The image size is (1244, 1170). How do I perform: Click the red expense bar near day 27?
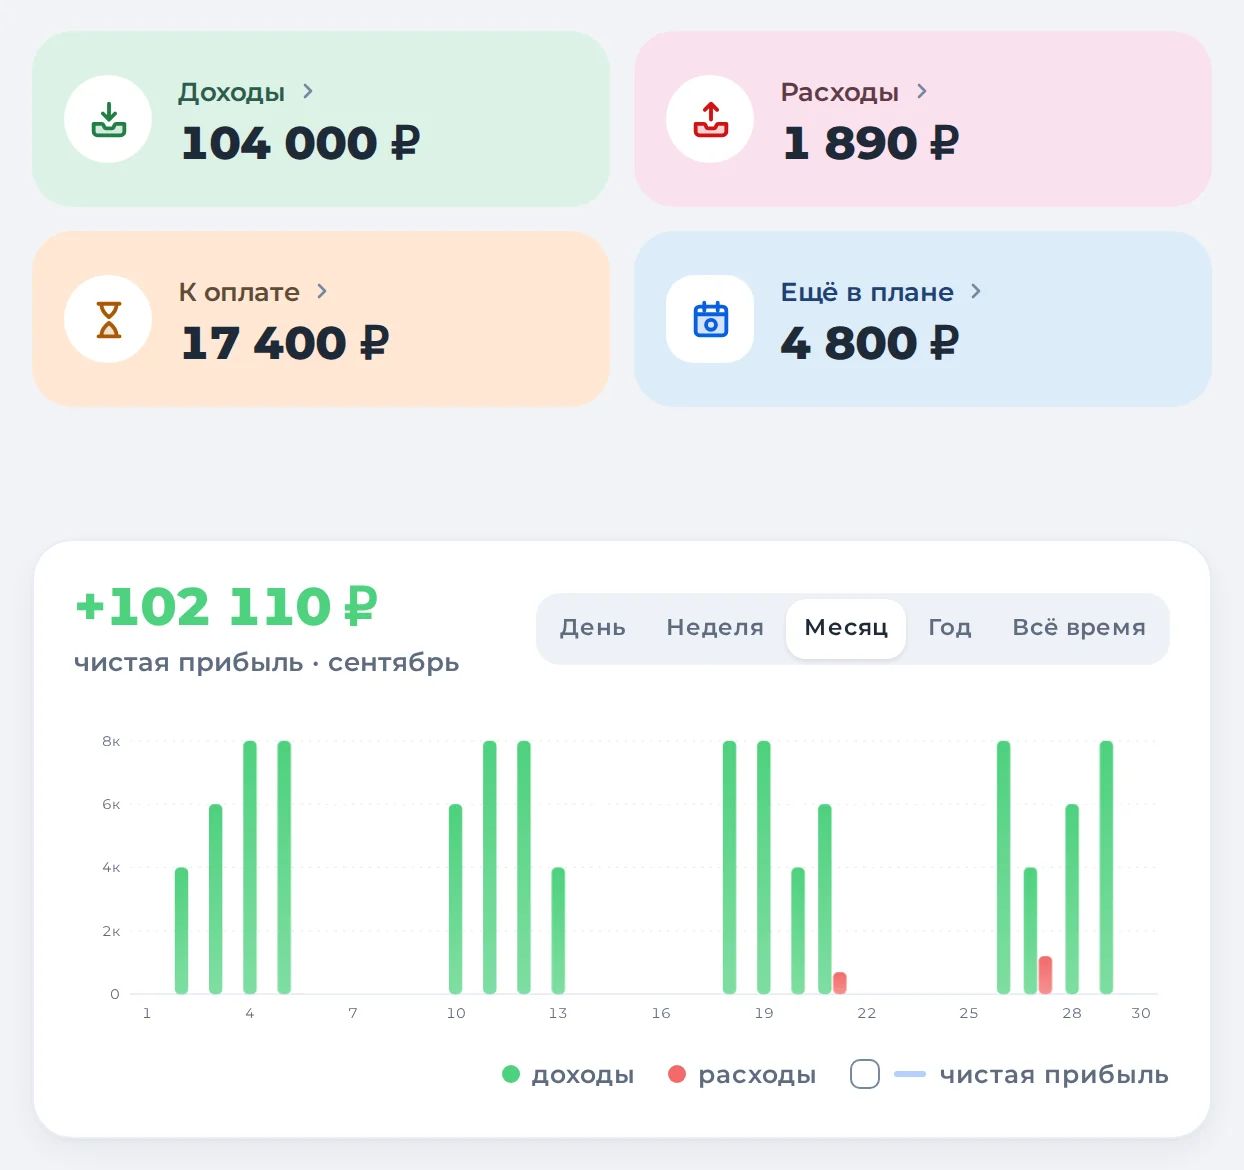tap(1045, 975)
